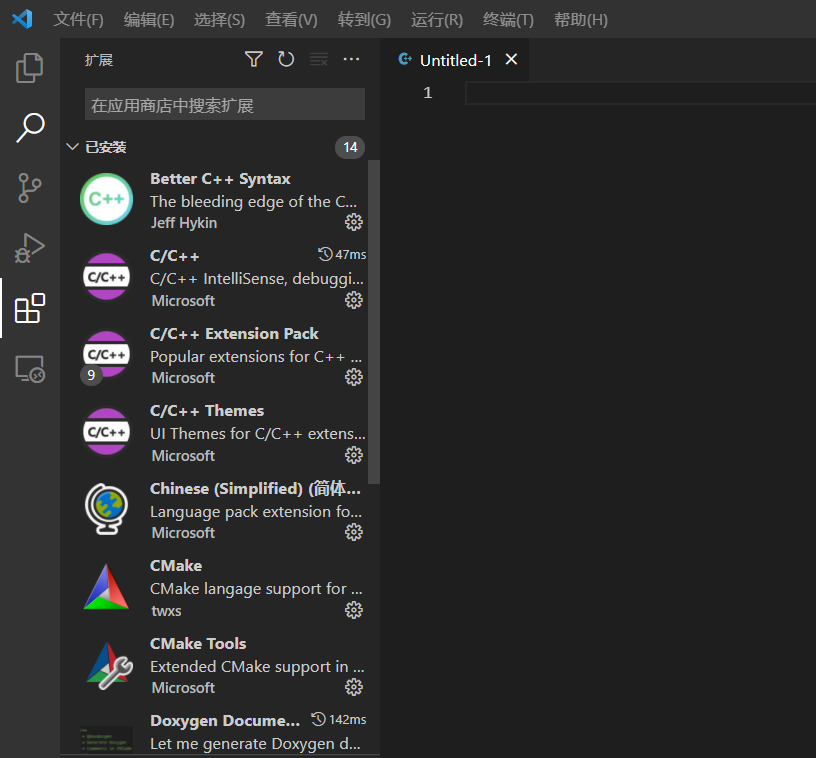Image resolution: width=816 pixels, height=758 pixels.
Task: Click line 1 in the editor
Action: coord(640,94)
